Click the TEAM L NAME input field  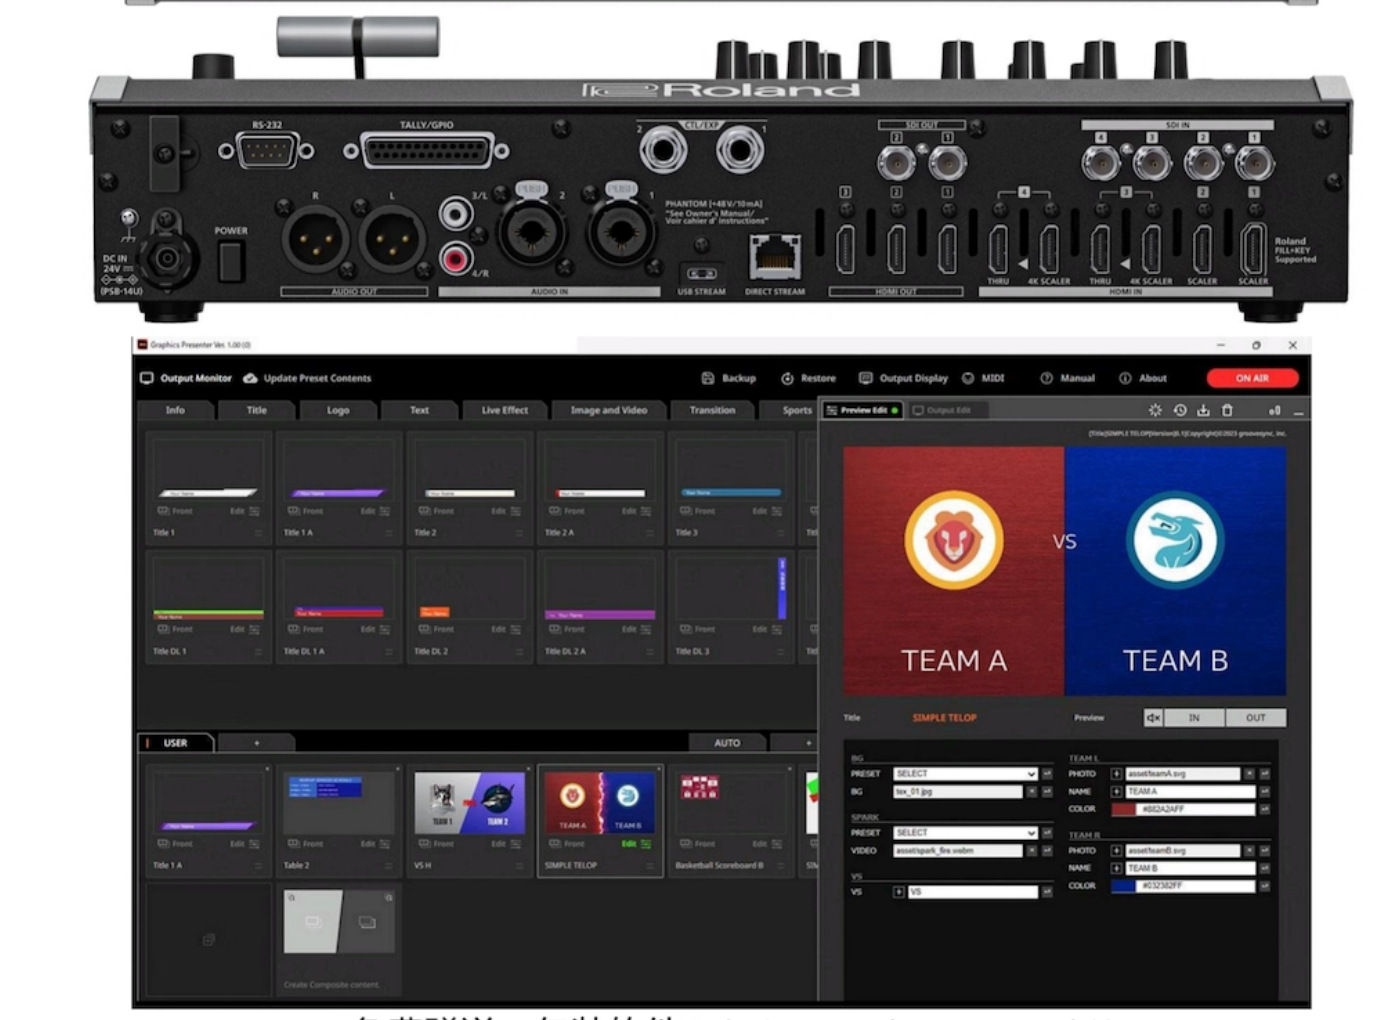[x=1190, y=791]
